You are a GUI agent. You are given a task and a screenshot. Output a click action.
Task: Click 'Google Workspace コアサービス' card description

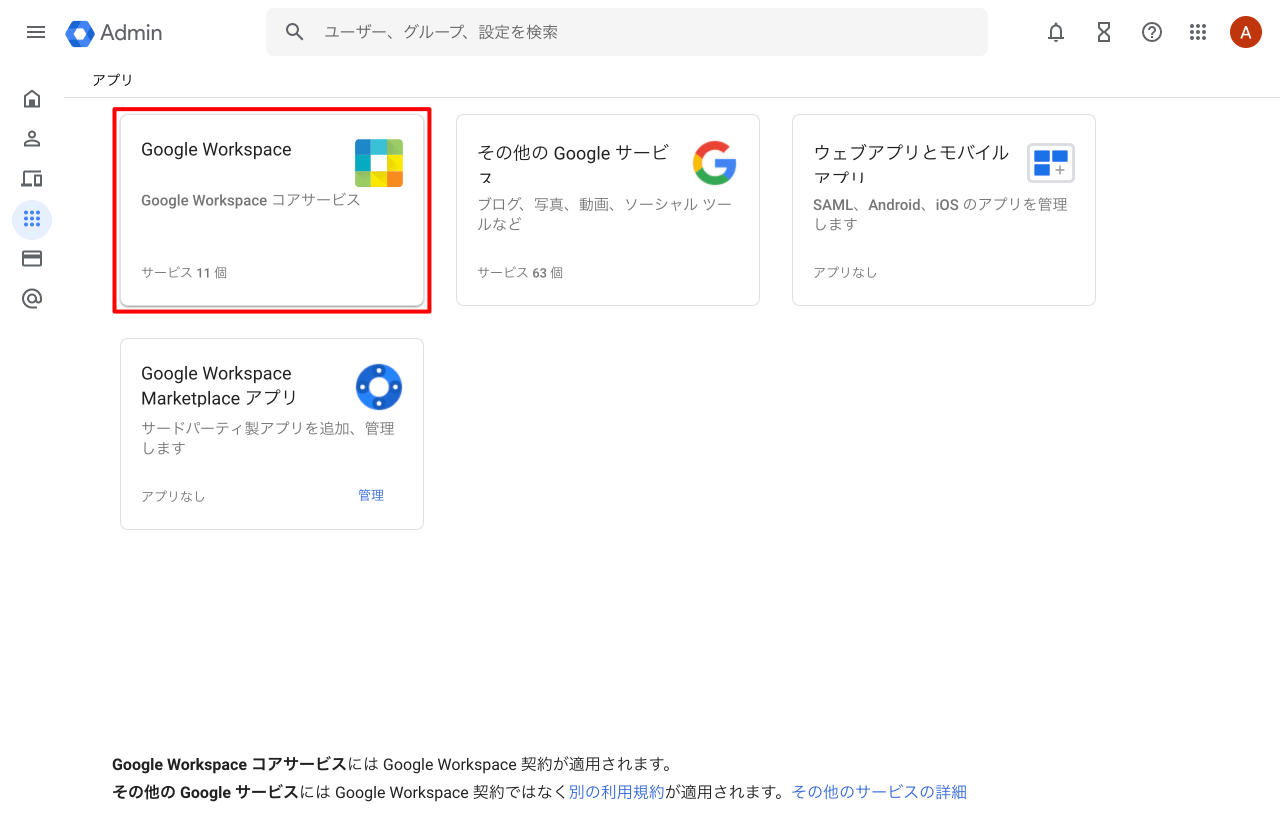[251, 200]
